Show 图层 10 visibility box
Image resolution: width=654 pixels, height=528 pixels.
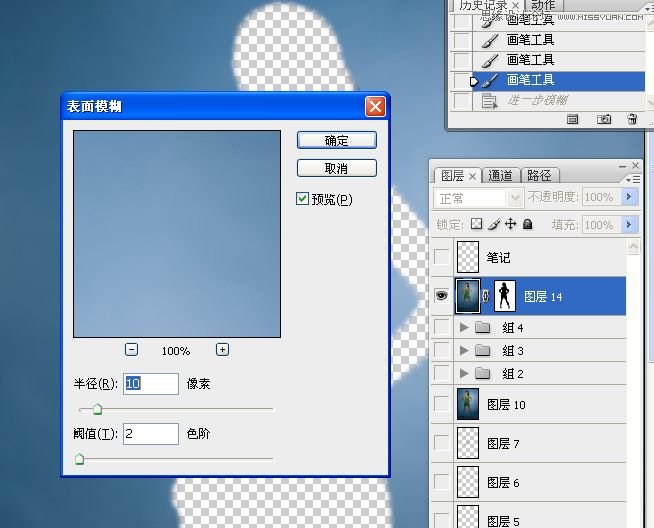[442, 404]
